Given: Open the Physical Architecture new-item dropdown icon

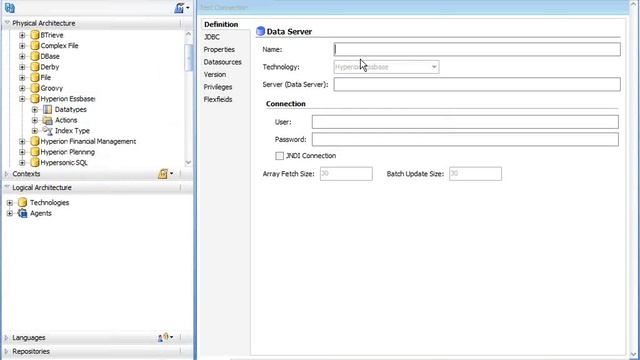Looking at the screenshot, I should click(182, 8).
